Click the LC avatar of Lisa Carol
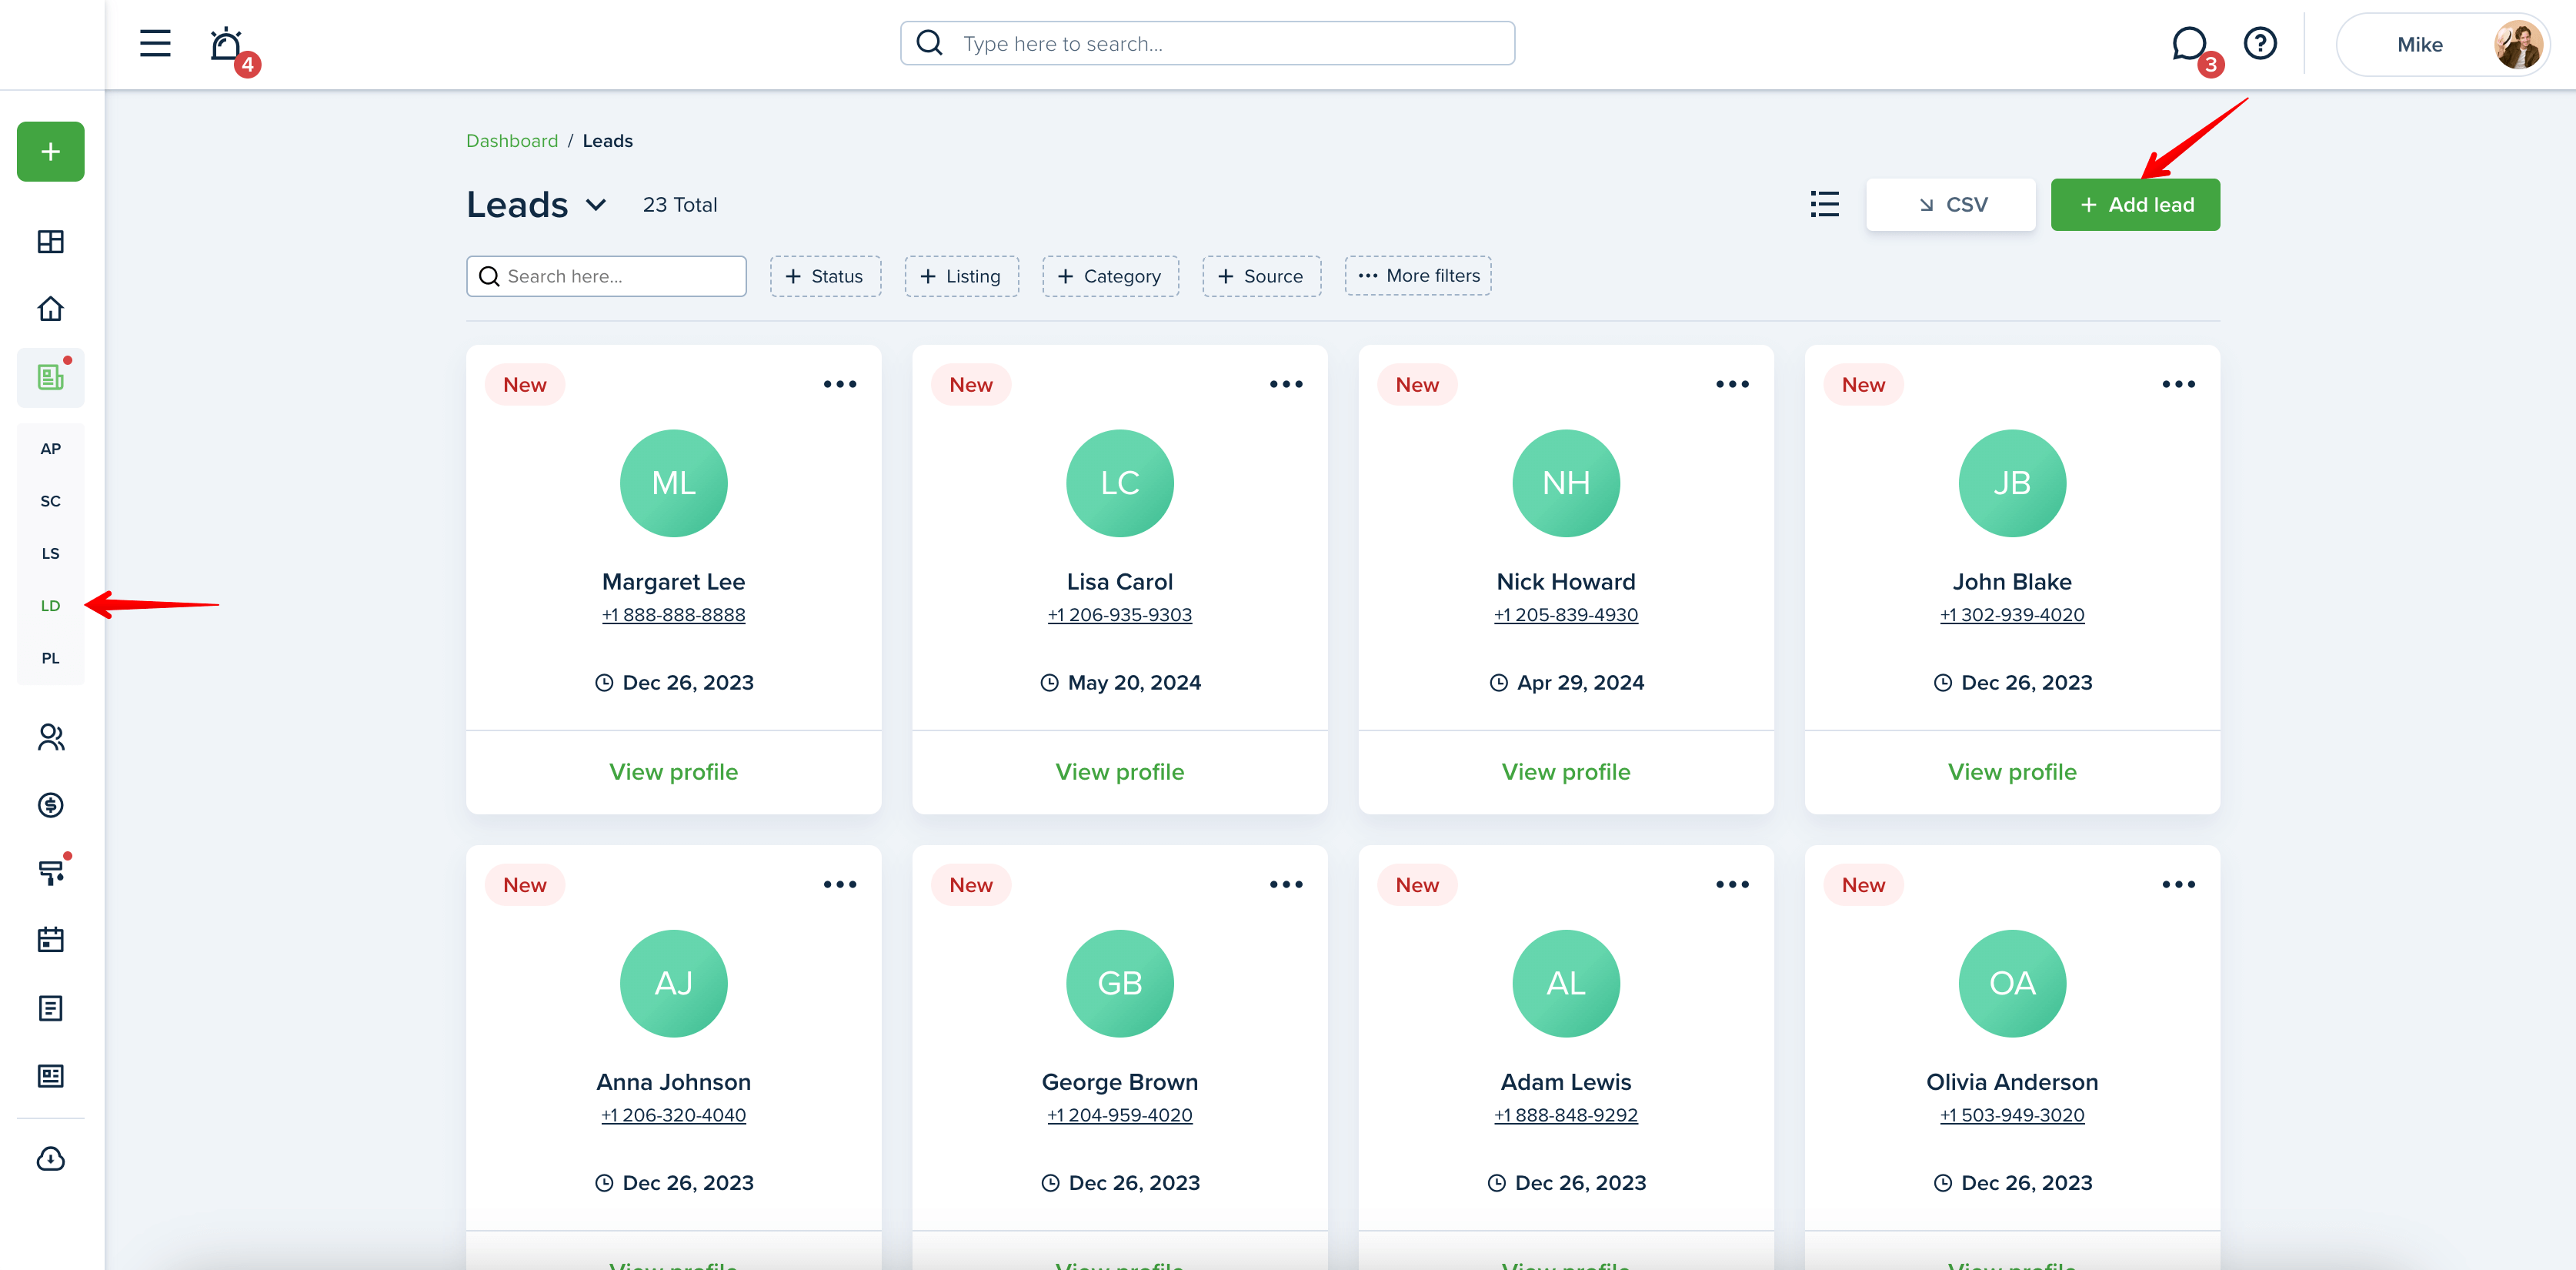2576x1270 pixels. (1120, 483)
